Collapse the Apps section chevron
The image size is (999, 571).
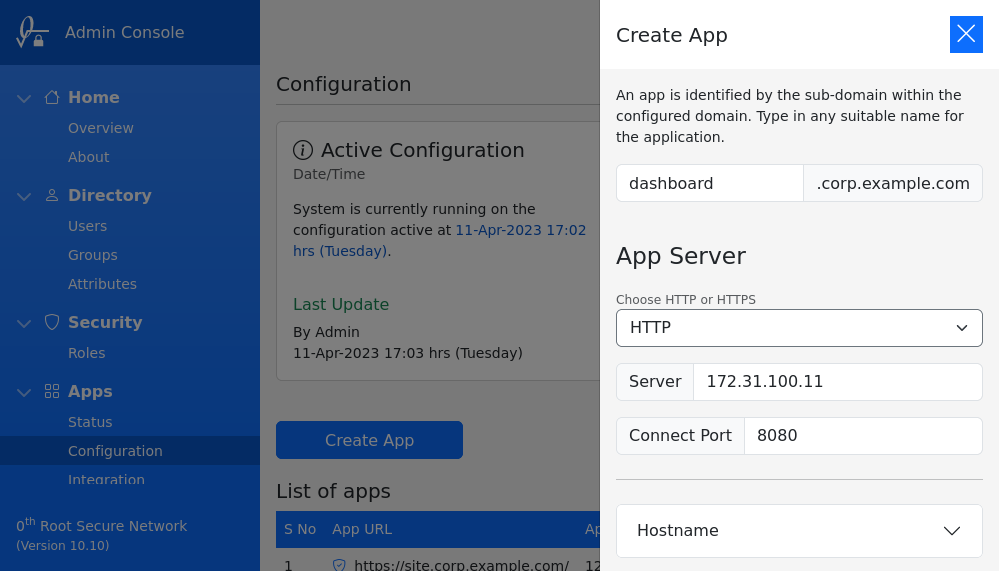[x=24, y=392]
